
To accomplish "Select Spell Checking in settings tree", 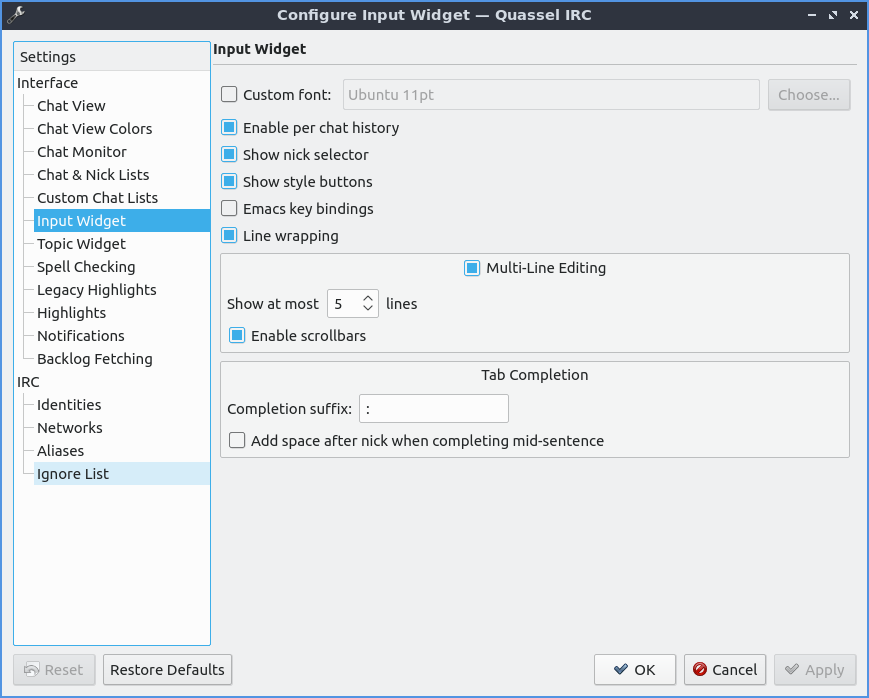I will (x=86, y=267).
